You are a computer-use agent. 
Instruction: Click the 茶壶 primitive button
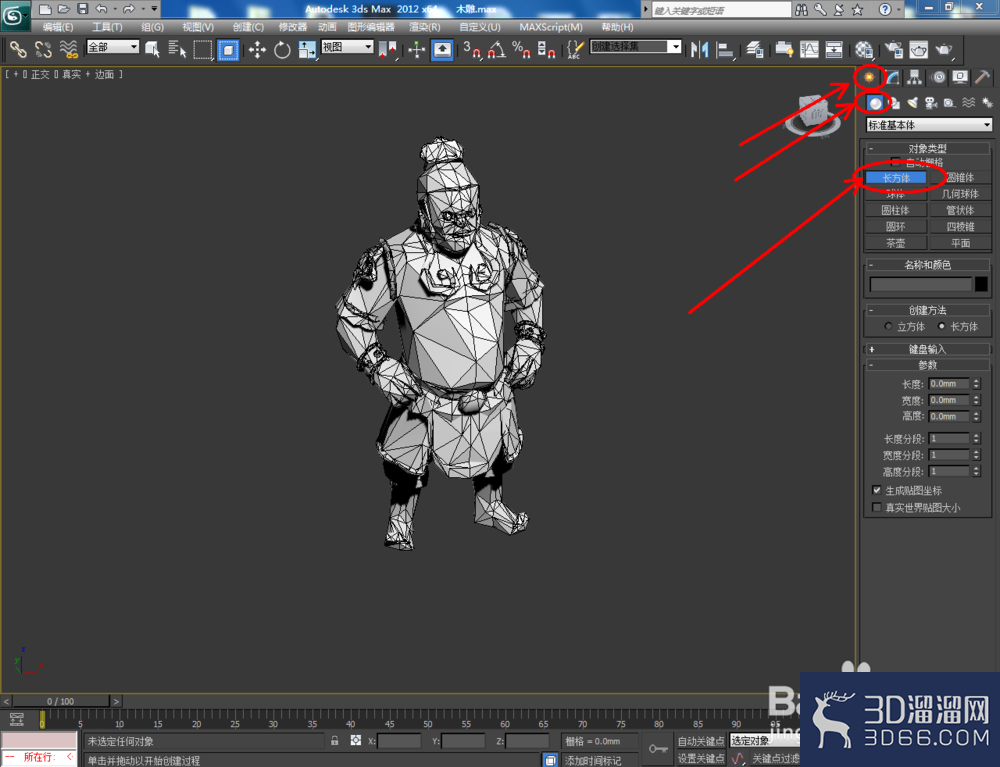tap(895, 243)
